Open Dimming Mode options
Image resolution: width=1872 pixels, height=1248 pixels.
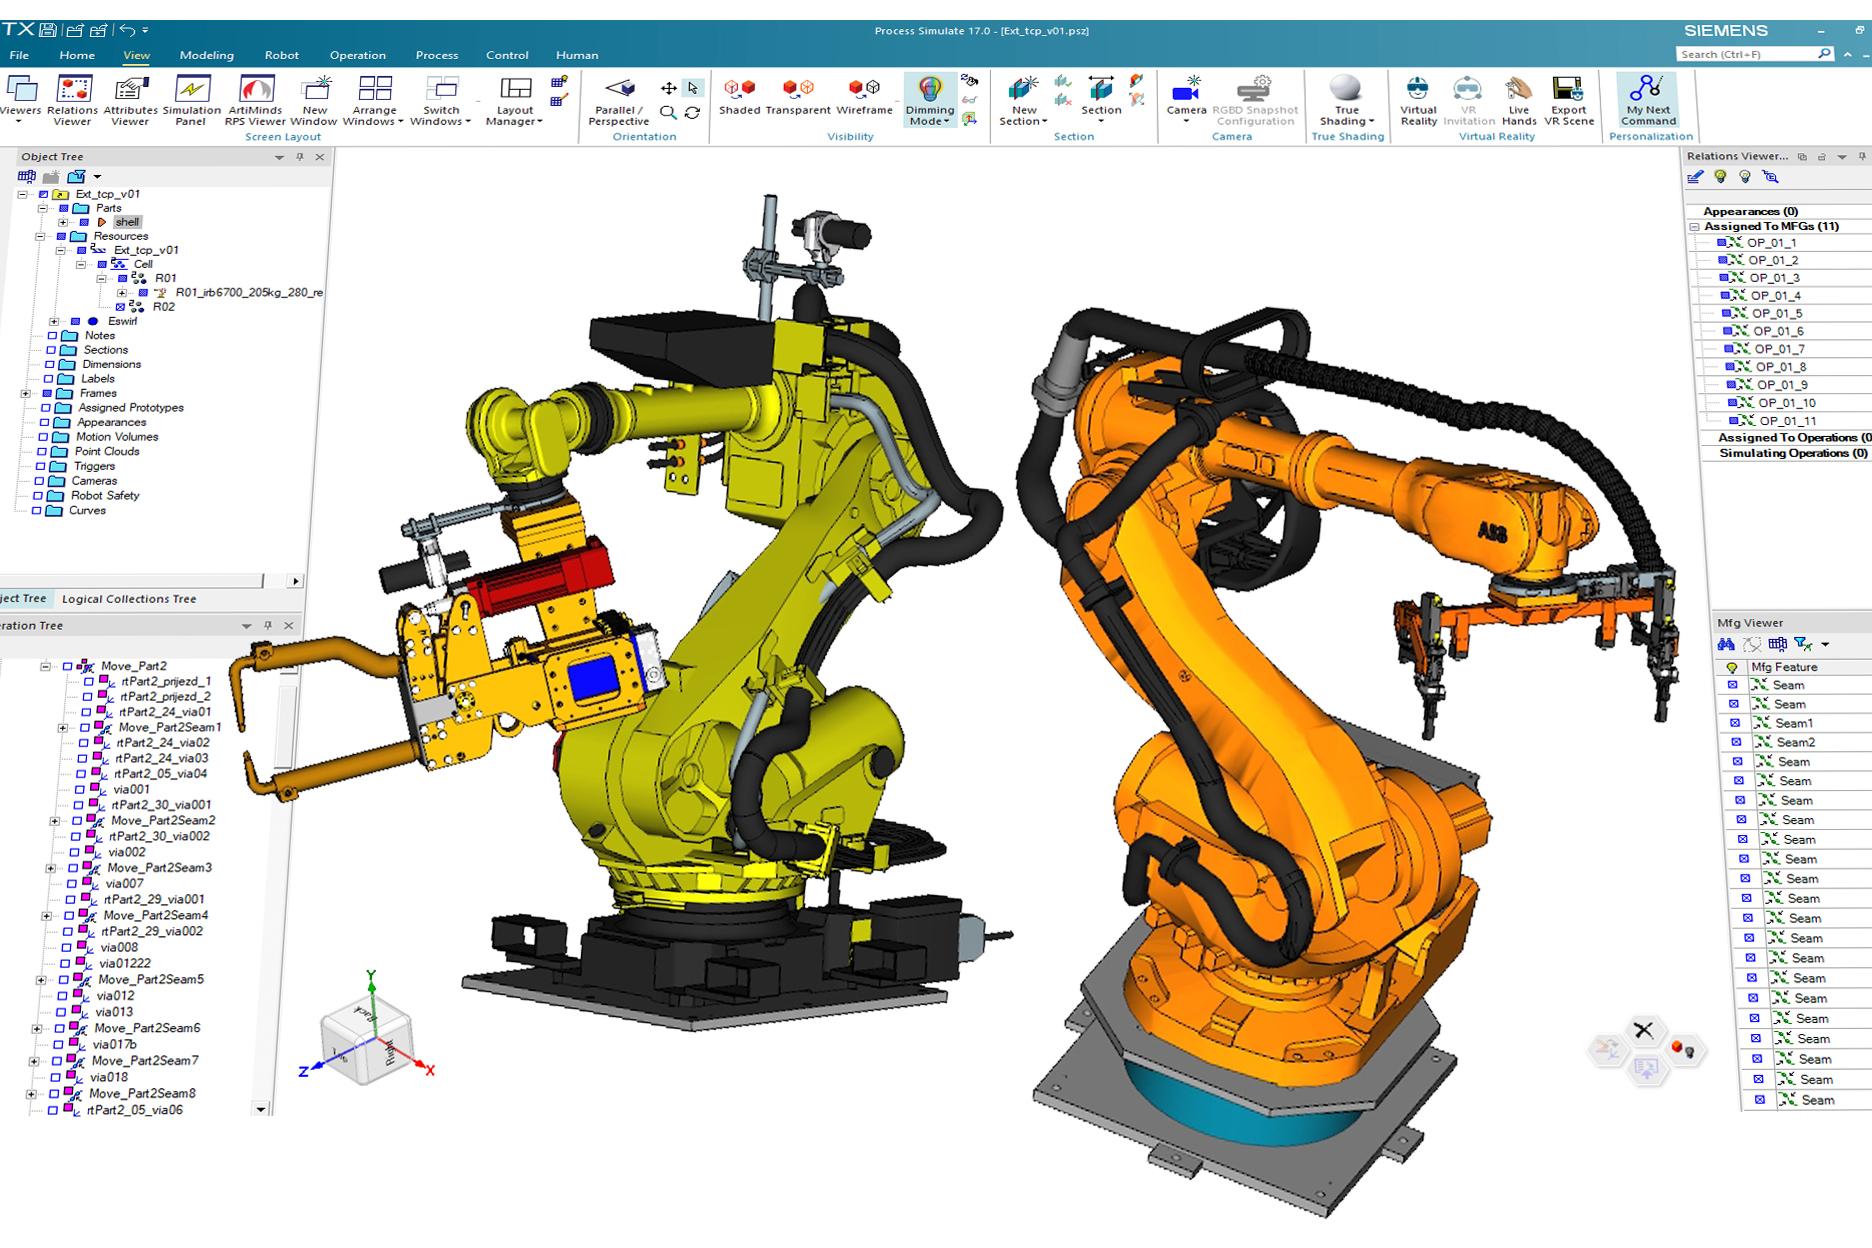coord(930,101)
